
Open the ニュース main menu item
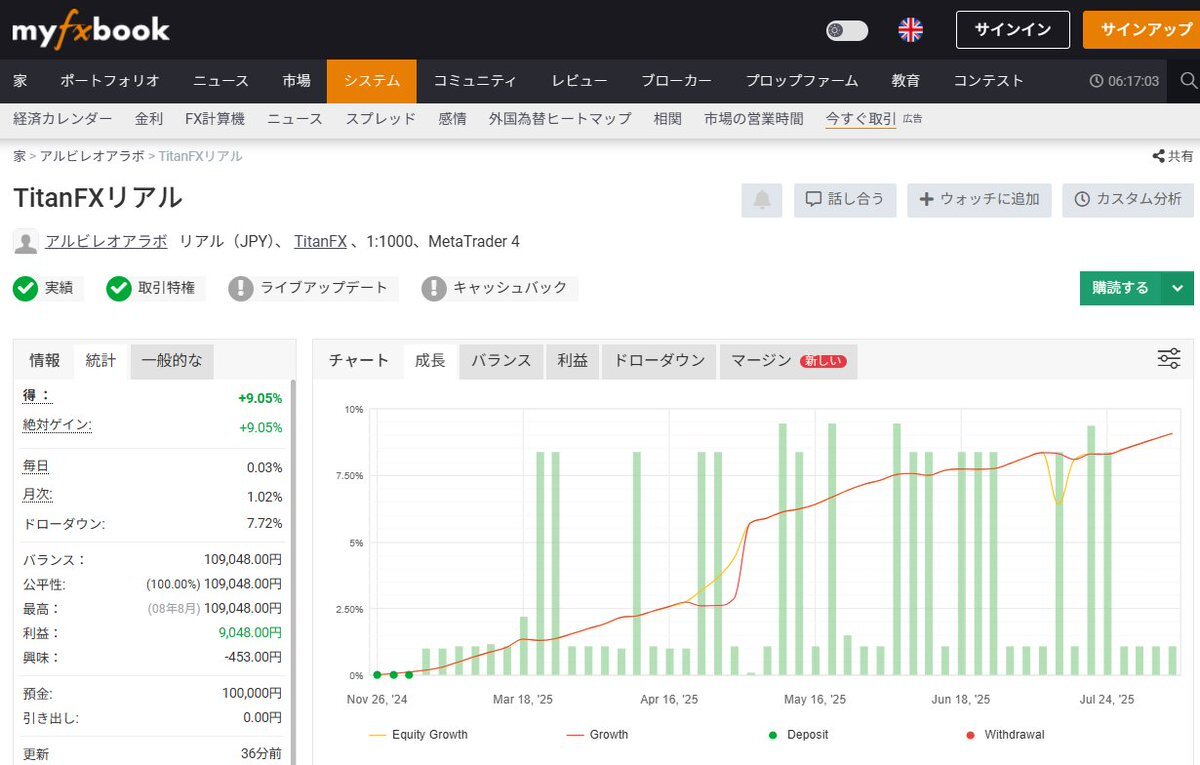(221, 81)
